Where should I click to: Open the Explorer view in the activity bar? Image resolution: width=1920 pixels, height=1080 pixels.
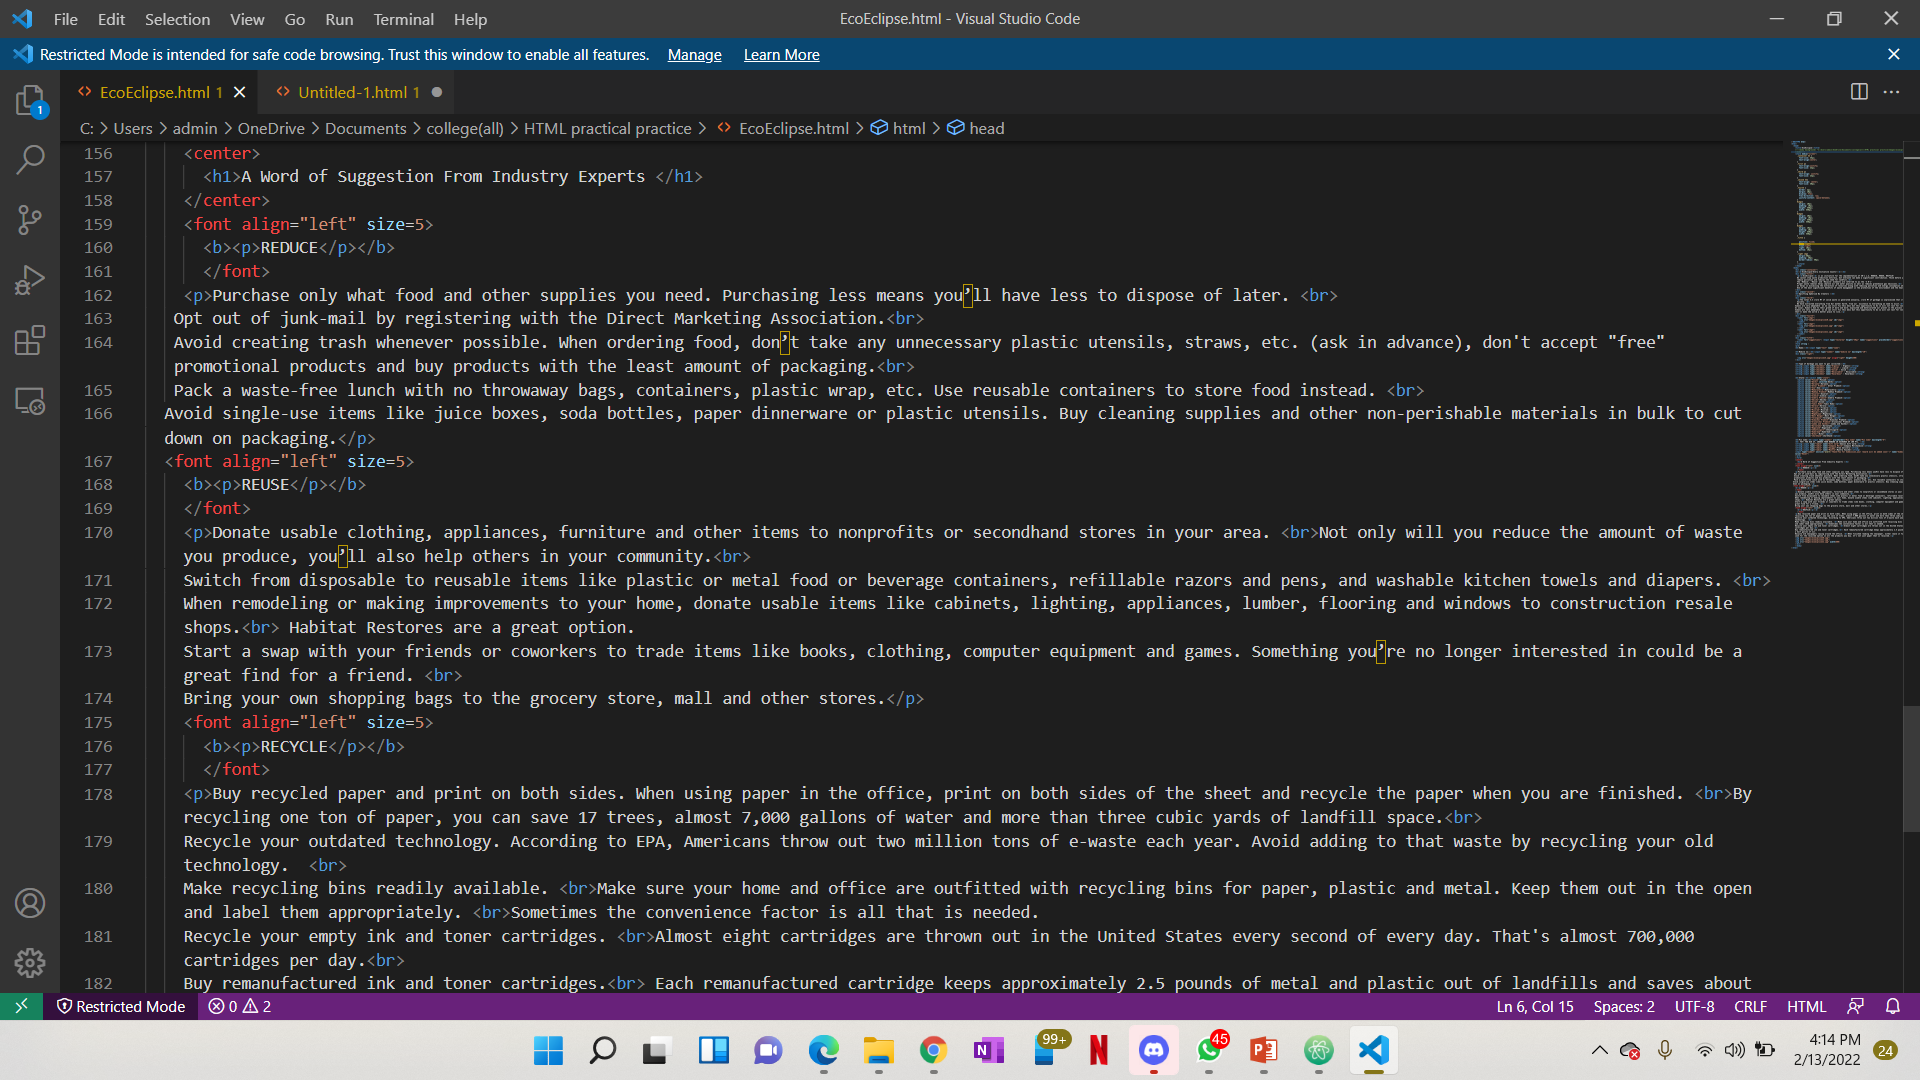pos(30,100)
